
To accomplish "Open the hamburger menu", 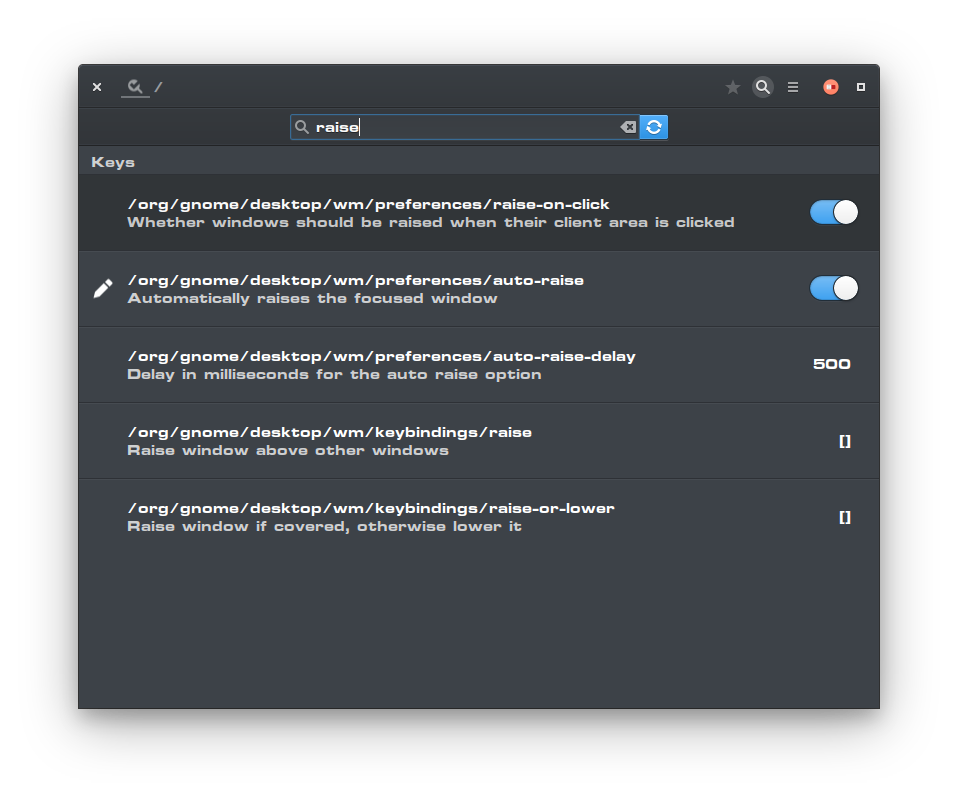I will (x=793, y=87).
